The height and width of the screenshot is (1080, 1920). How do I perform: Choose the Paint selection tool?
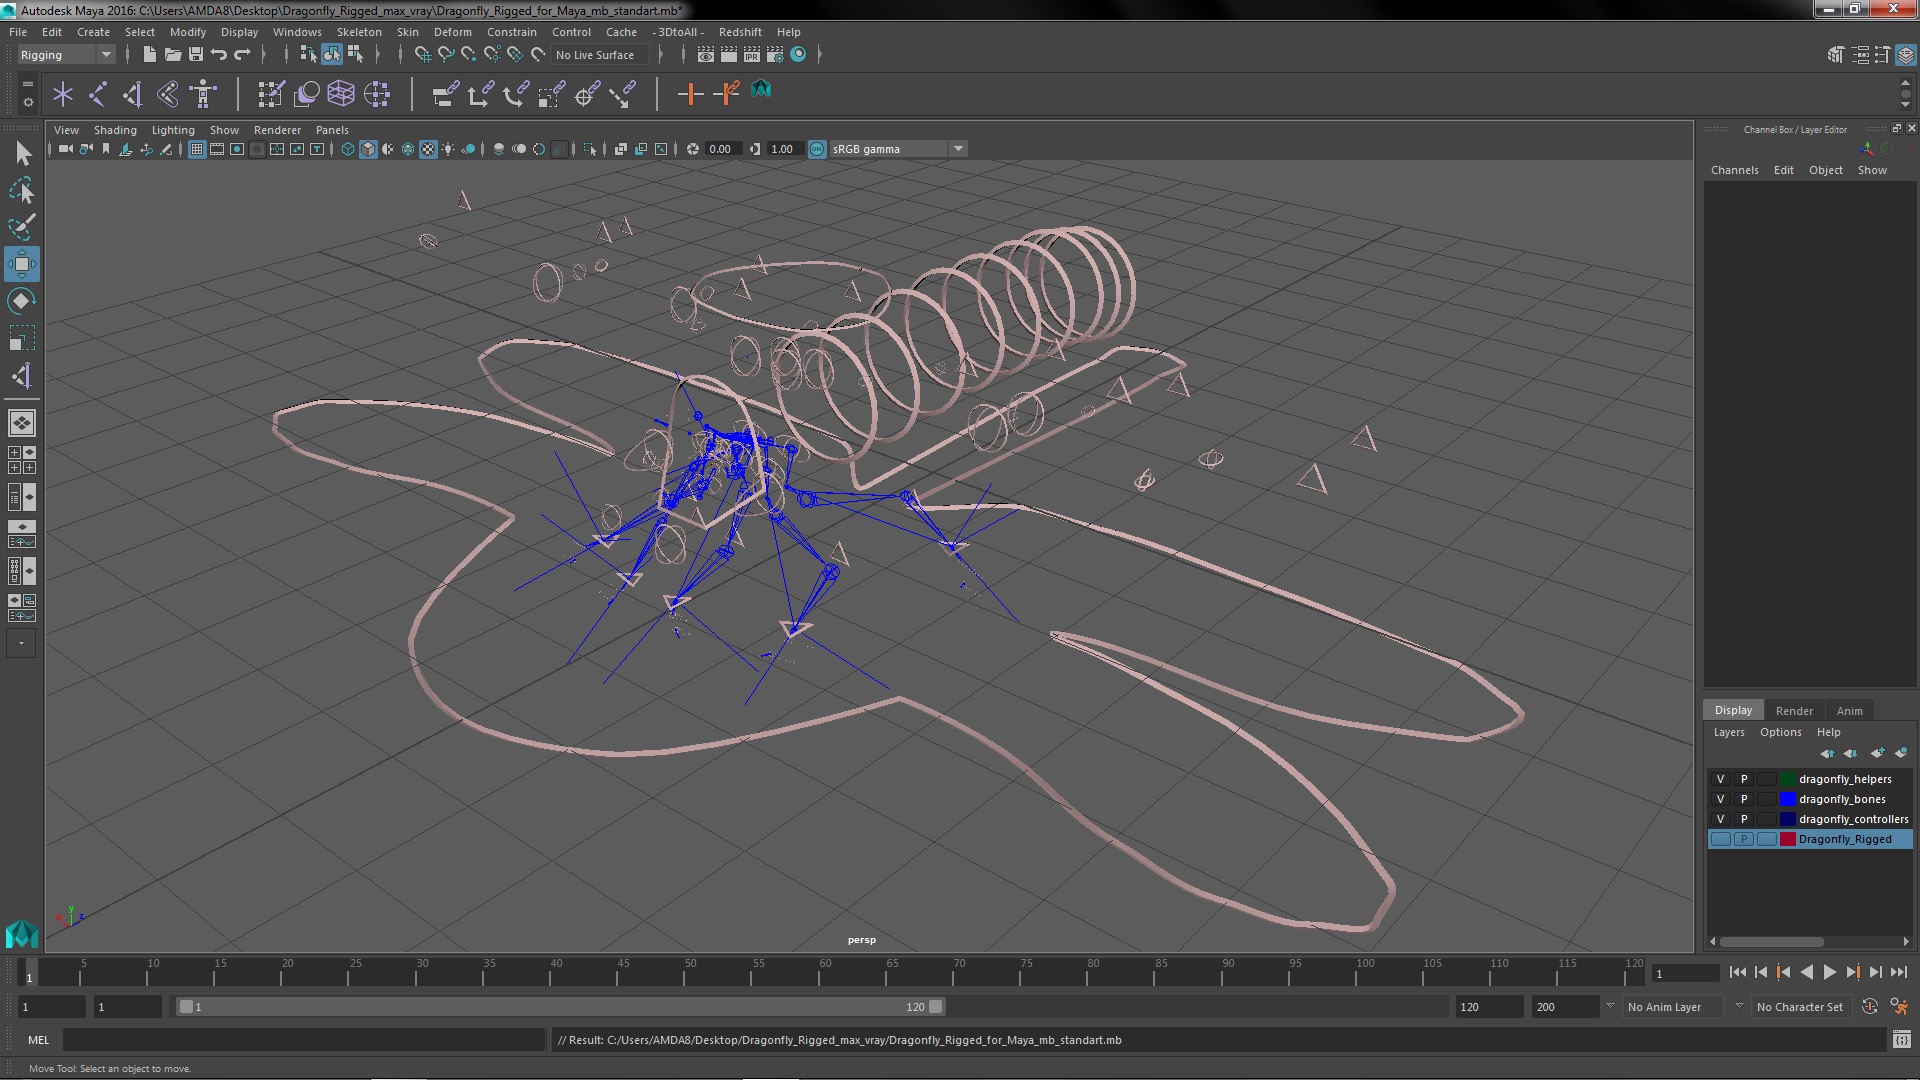pos(22,227)
